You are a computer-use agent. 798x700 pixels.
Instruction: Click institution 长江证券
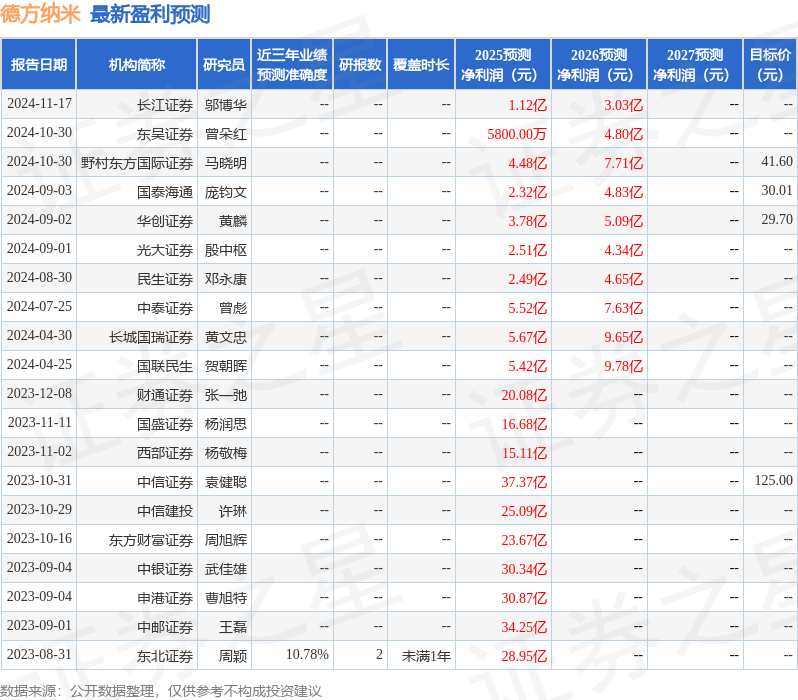[165, 105]
